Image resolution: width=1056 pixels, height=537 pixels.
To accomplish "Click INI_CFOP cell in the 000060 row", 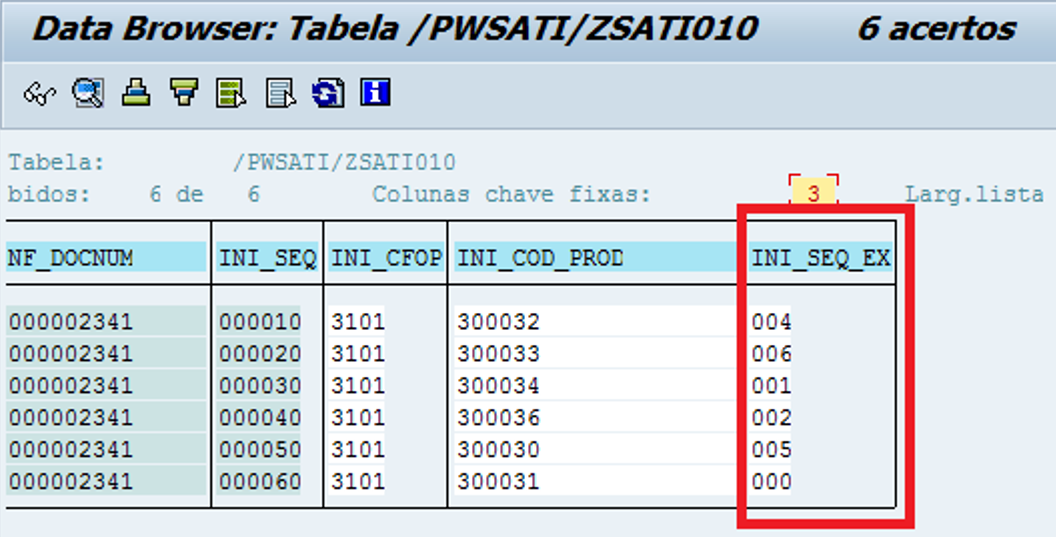I will (x=358, y=482).
